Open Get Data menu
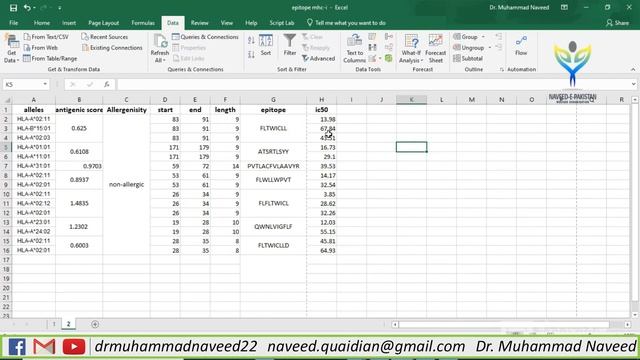Viewport: 640px width, 360px height. 11,49
